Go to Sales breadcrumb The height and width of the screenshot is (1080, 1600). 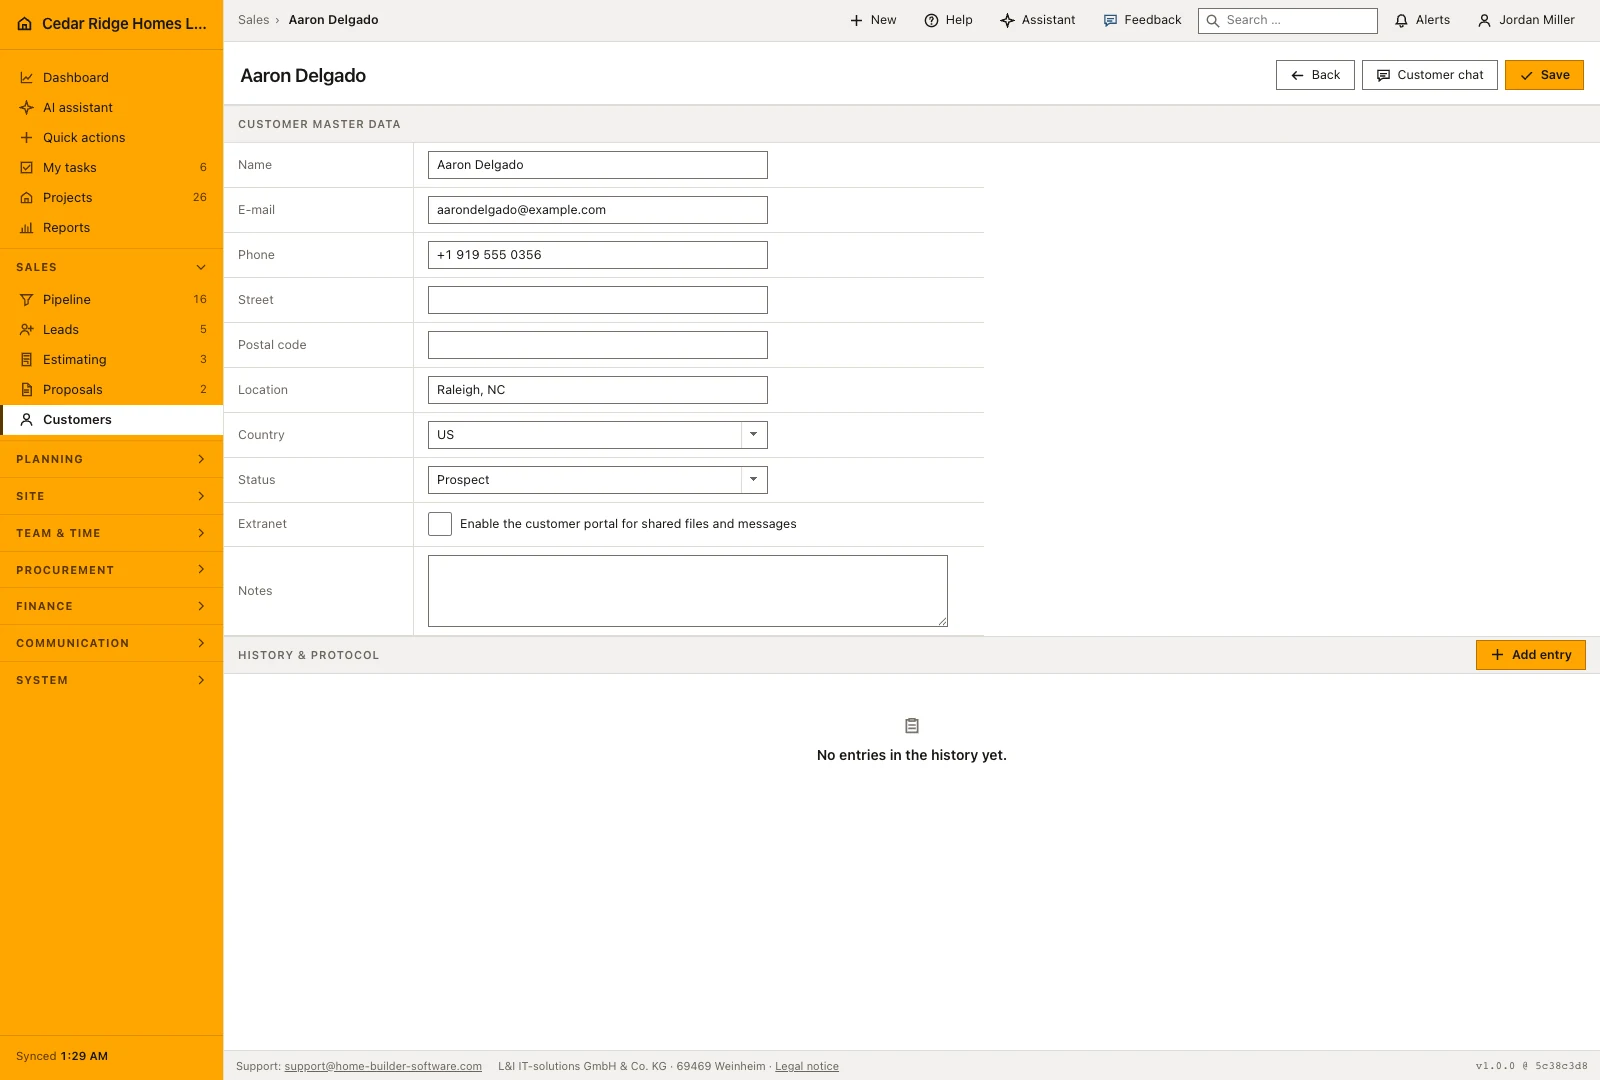click(x=254, y=20)
